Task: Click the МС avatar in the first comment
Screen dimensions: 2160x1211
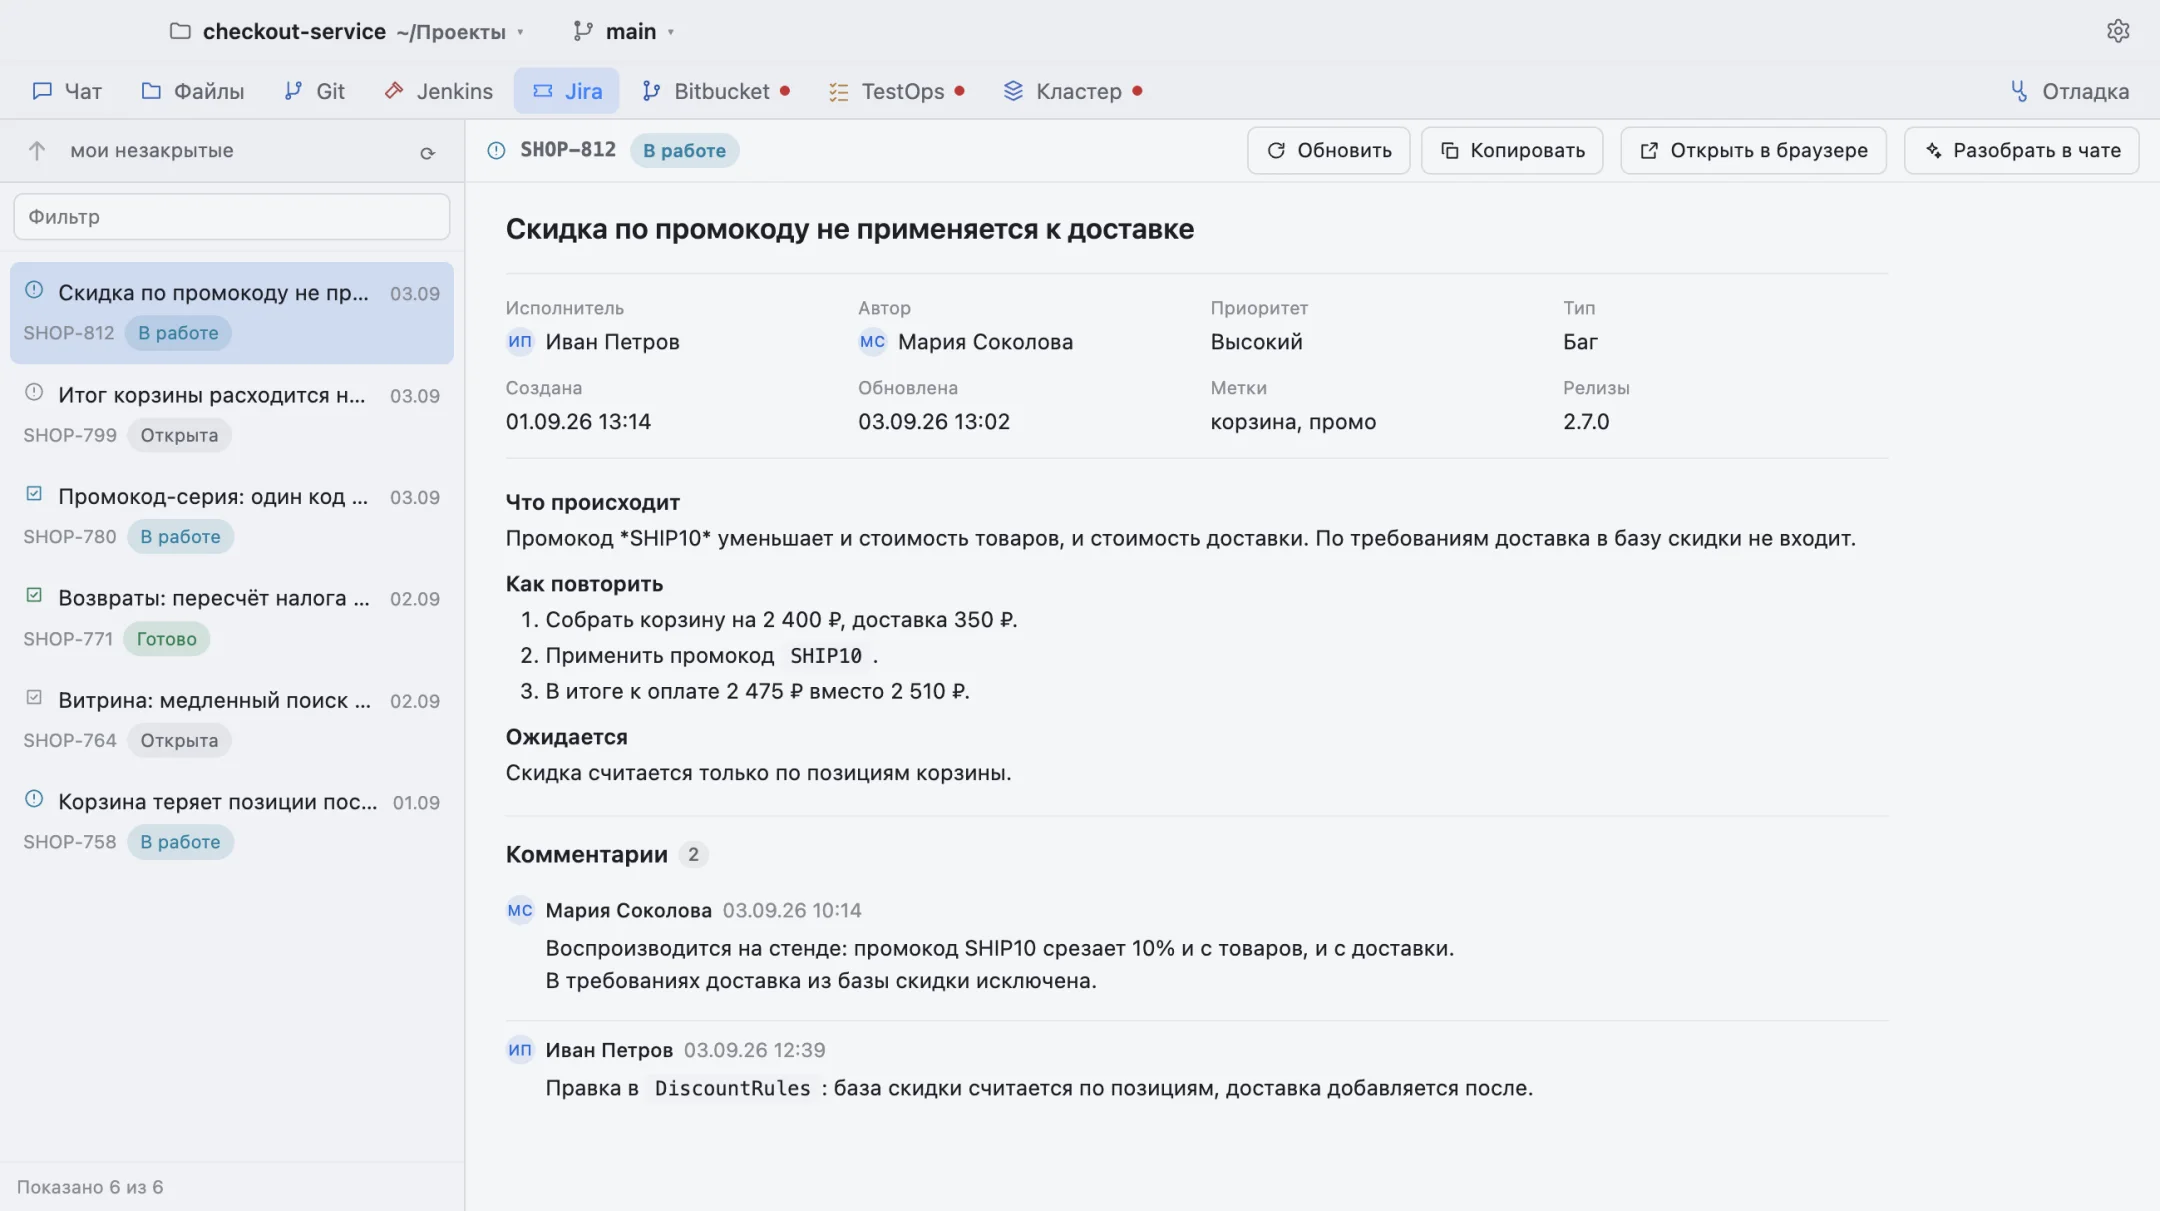Action: pyautogui.click(x=520, y=910)
